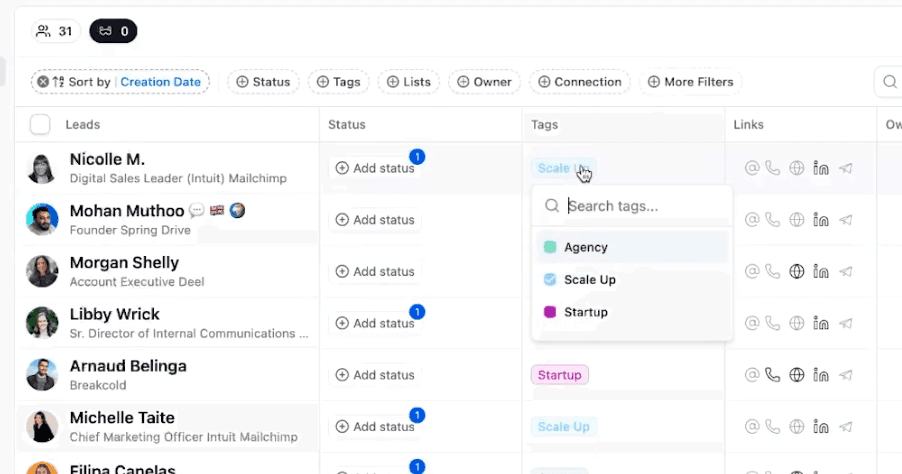Screen dimensions: 902x474
Task: Open LinkedIn icon for Libby Wrick
Action: point(821,323)
